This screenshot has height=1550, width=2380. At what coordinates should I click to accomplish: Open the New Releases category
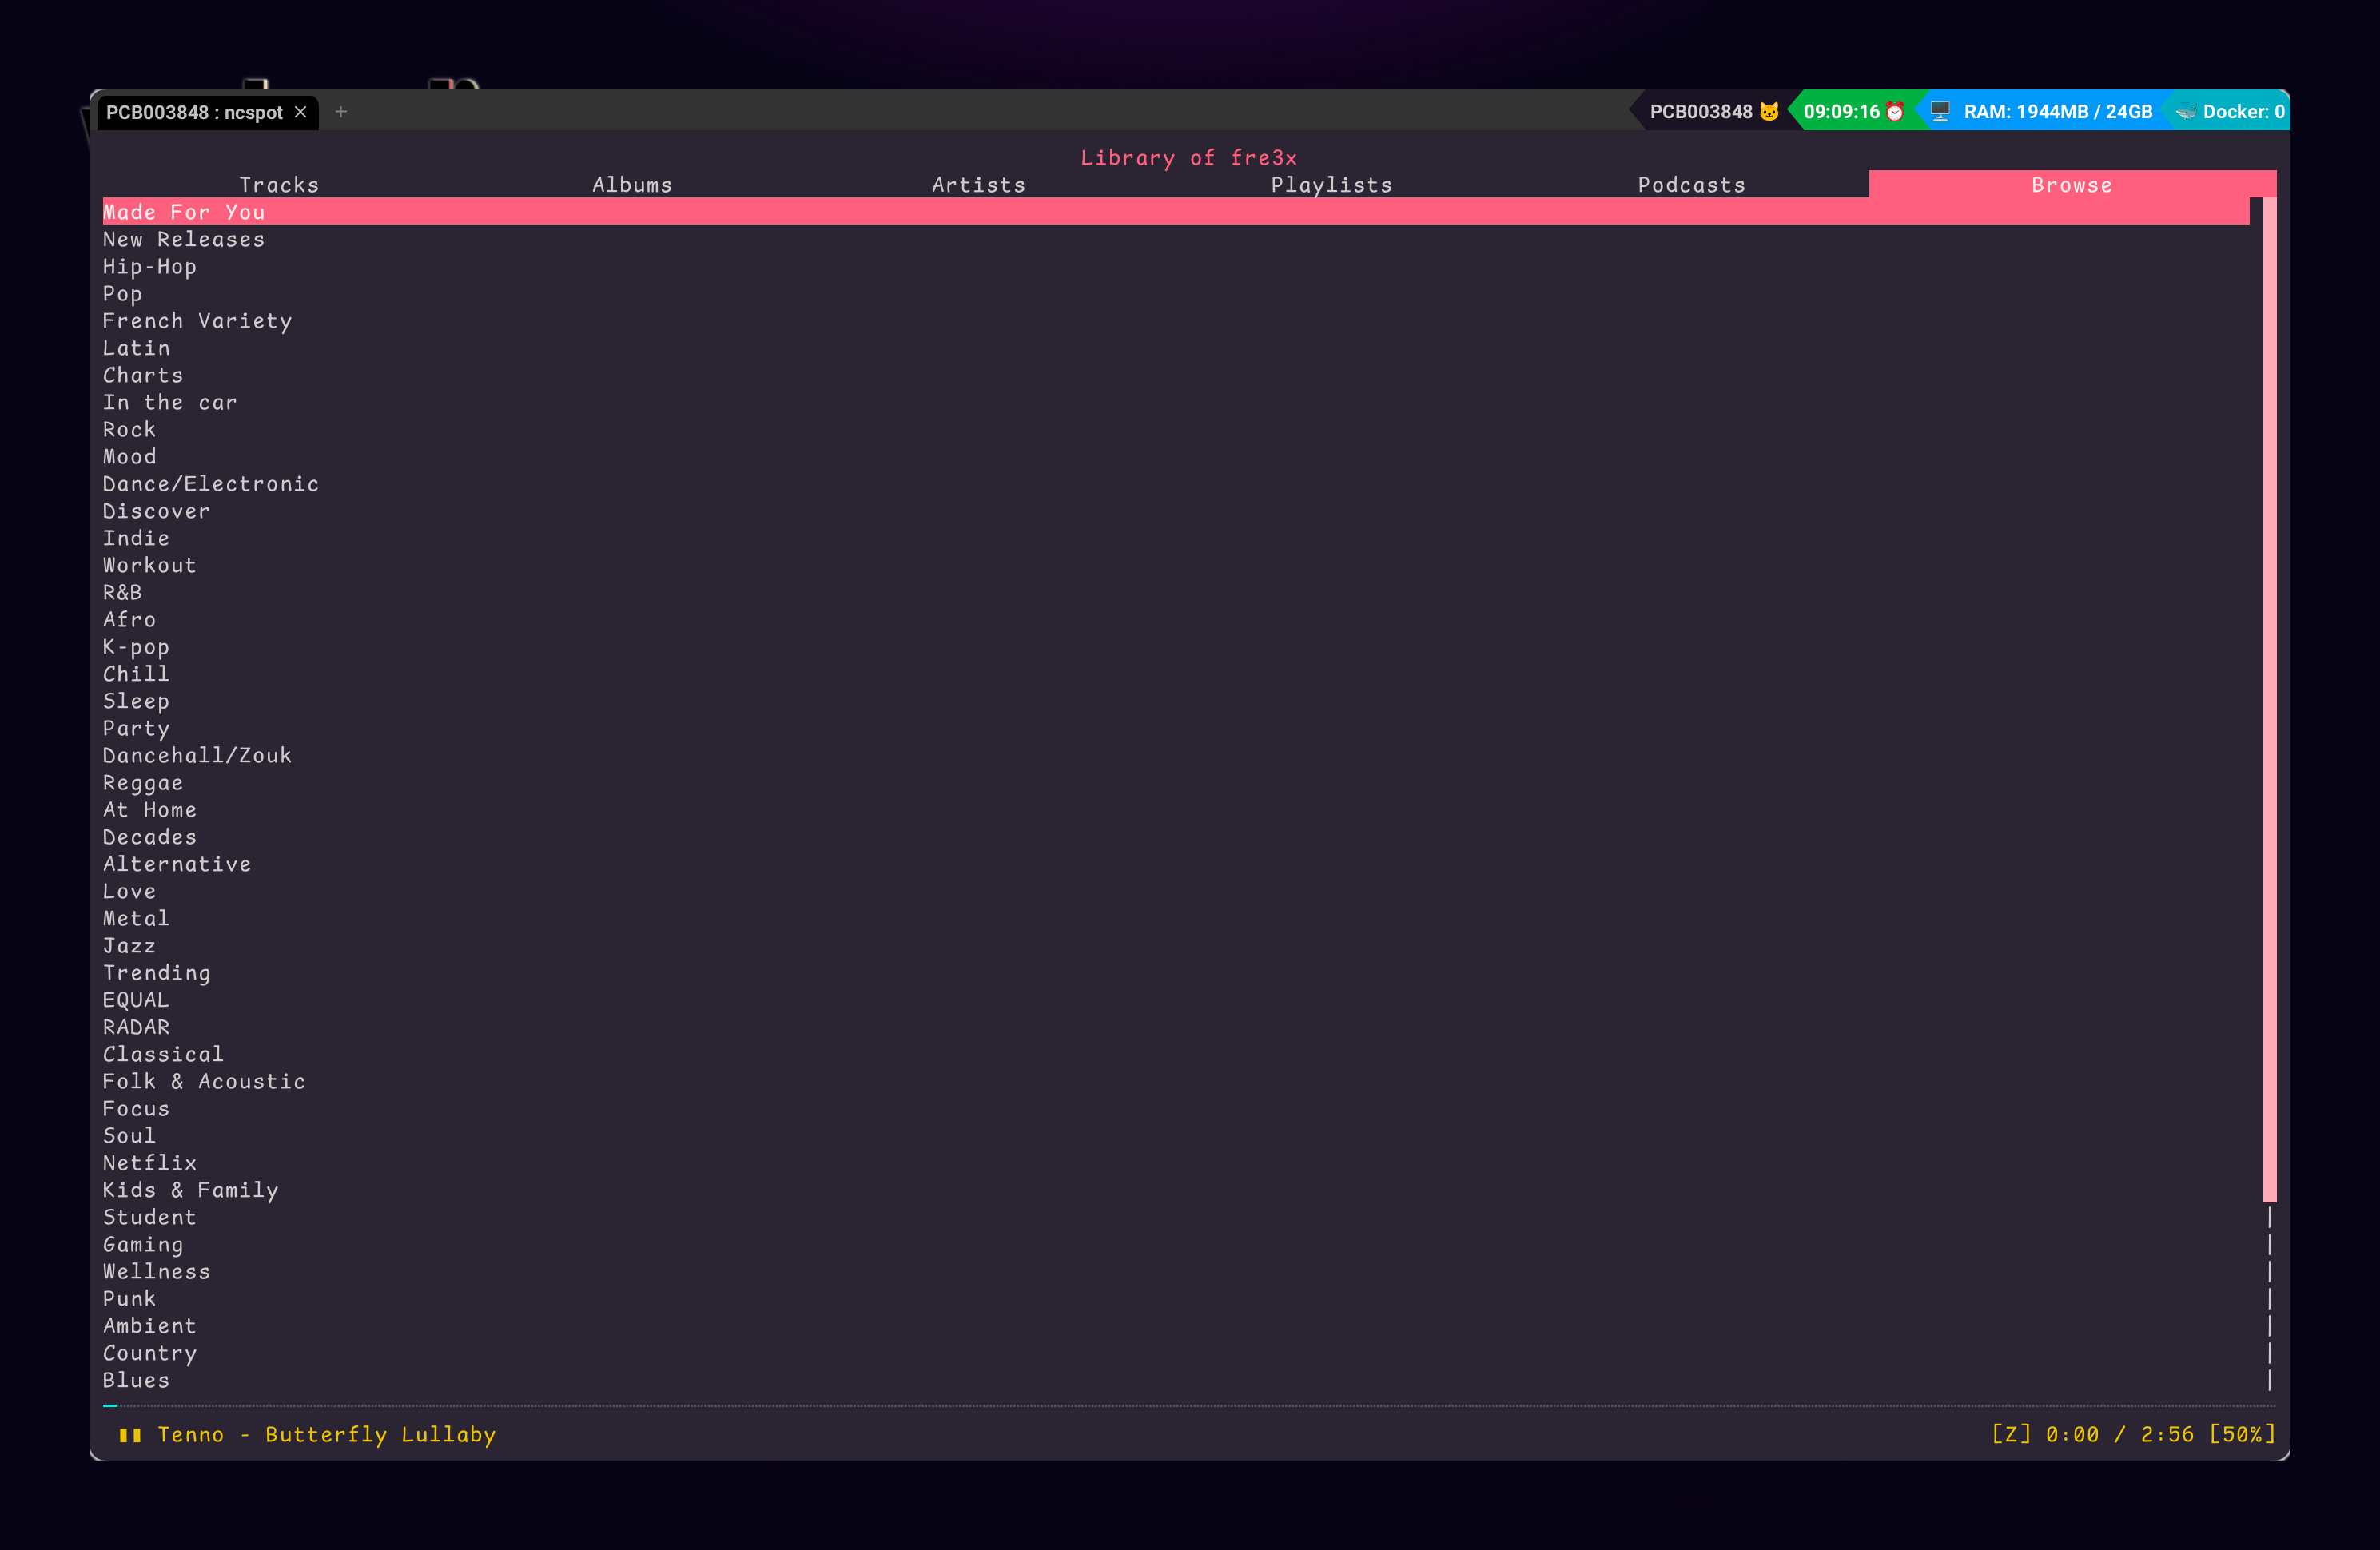184,240
